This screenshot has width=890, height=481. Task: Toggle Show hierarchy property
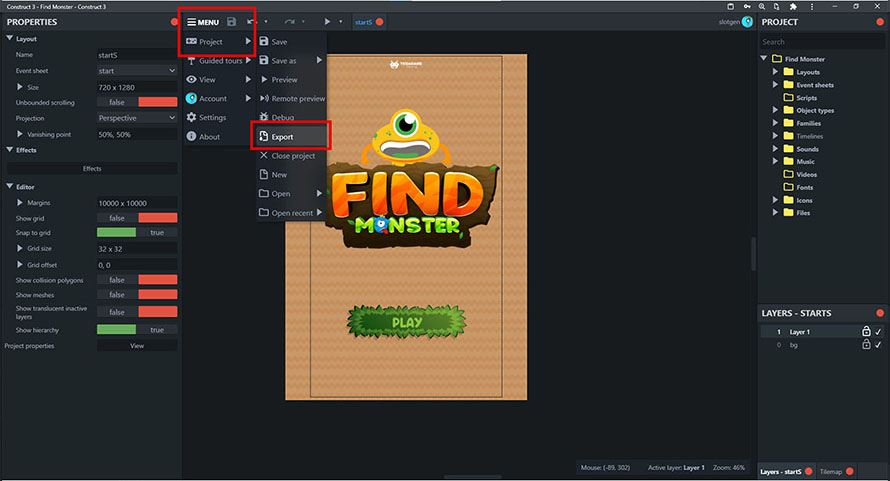tap(137, 329)
